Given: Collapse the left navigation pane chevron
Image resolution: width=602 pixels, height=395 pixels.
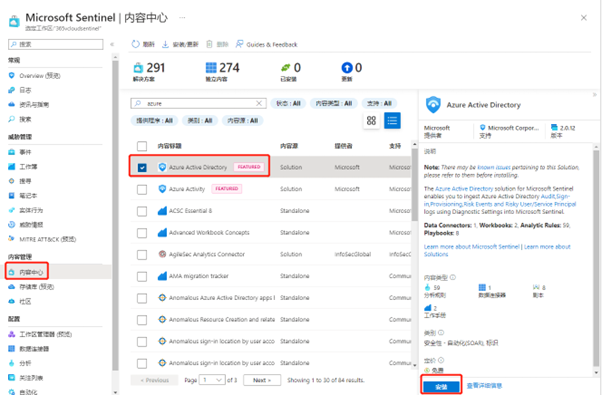Looking at the screenshot, I should coord(112,45).
